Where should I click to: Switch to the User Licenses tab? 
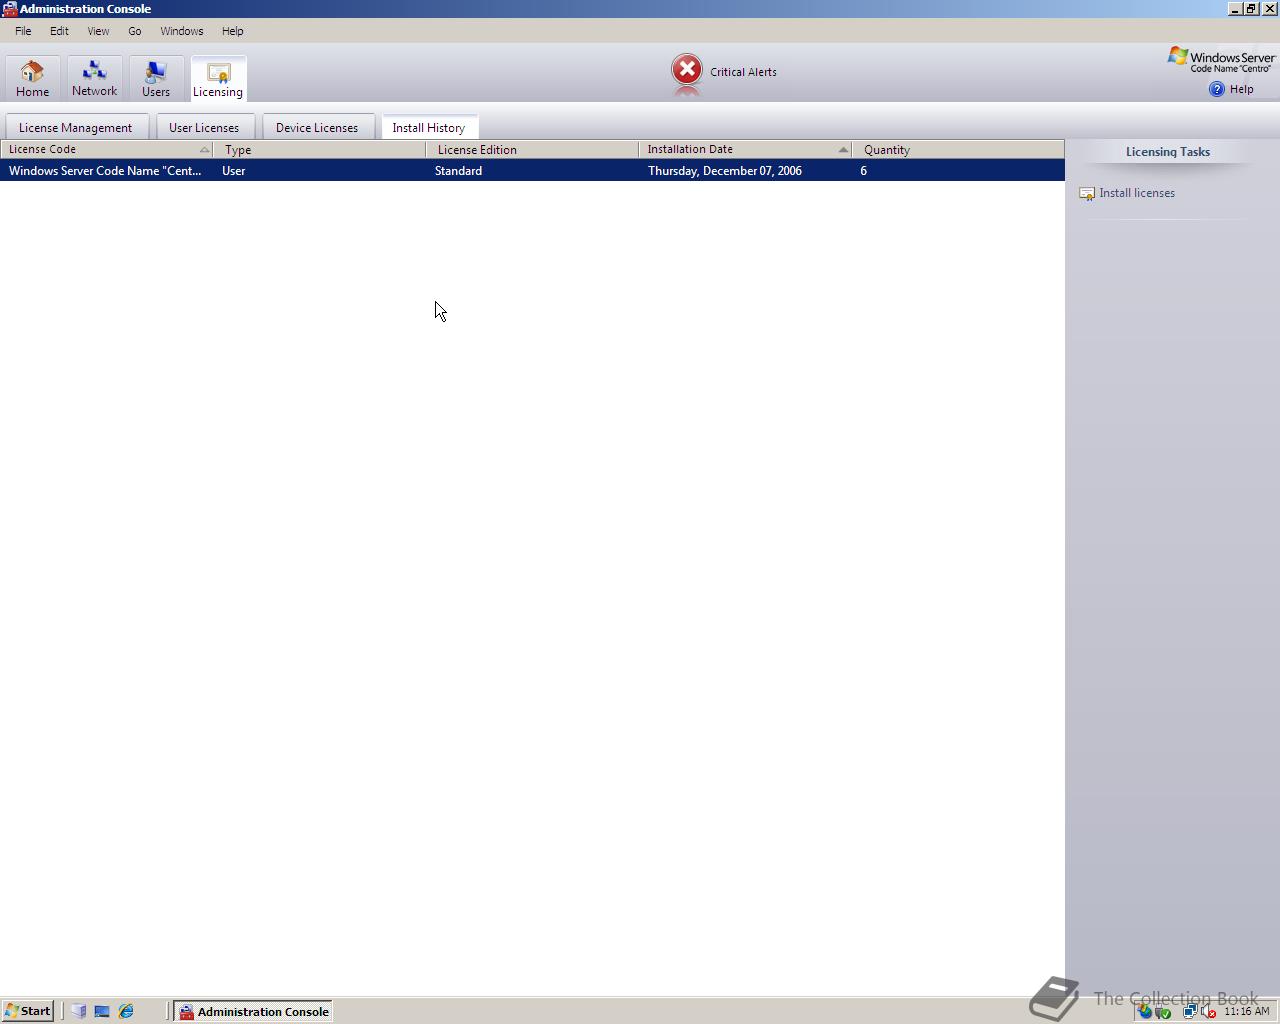click(204, 128)
